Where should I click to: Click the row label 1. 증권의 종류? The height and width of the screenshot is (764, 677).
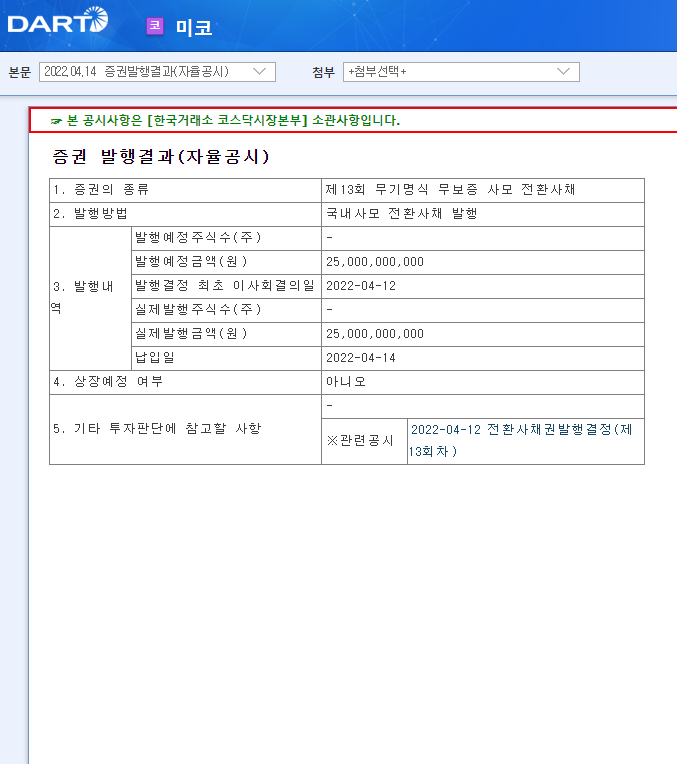coord(101,190)
